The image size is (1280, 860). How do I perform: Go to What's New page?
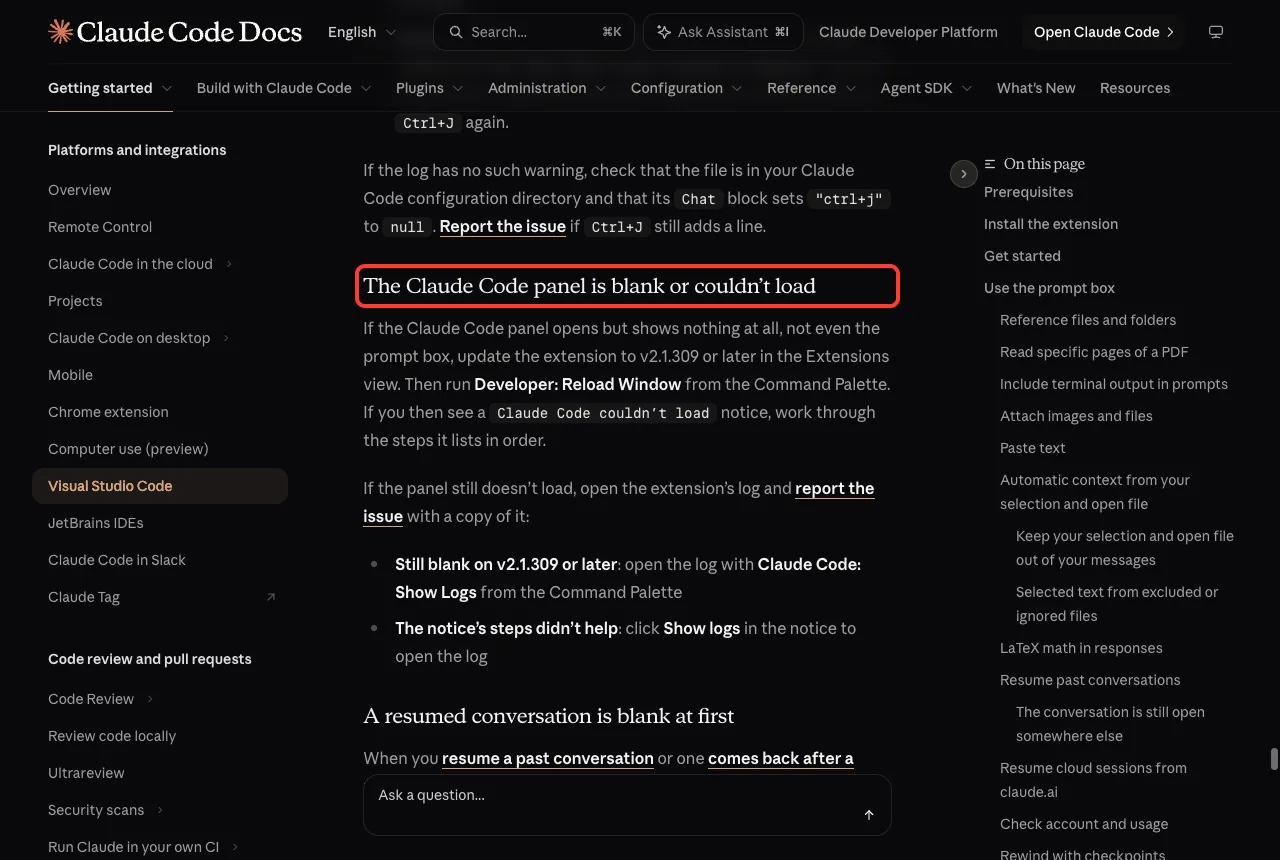pos(1036,88)
